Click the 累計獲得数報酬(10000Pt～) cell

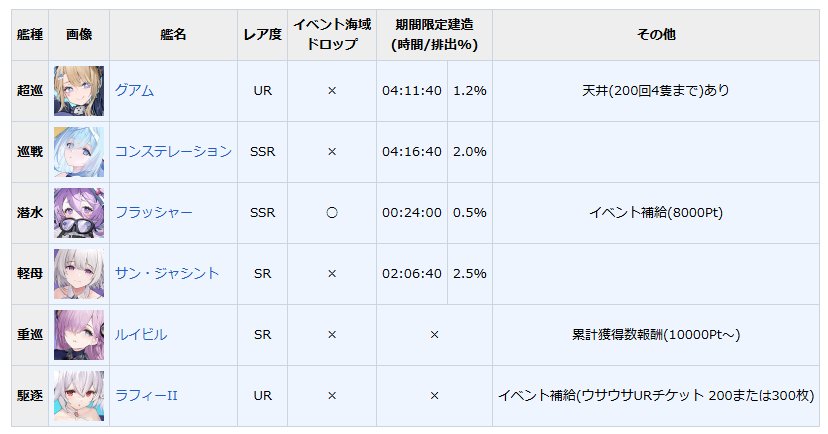pos(656,335)
